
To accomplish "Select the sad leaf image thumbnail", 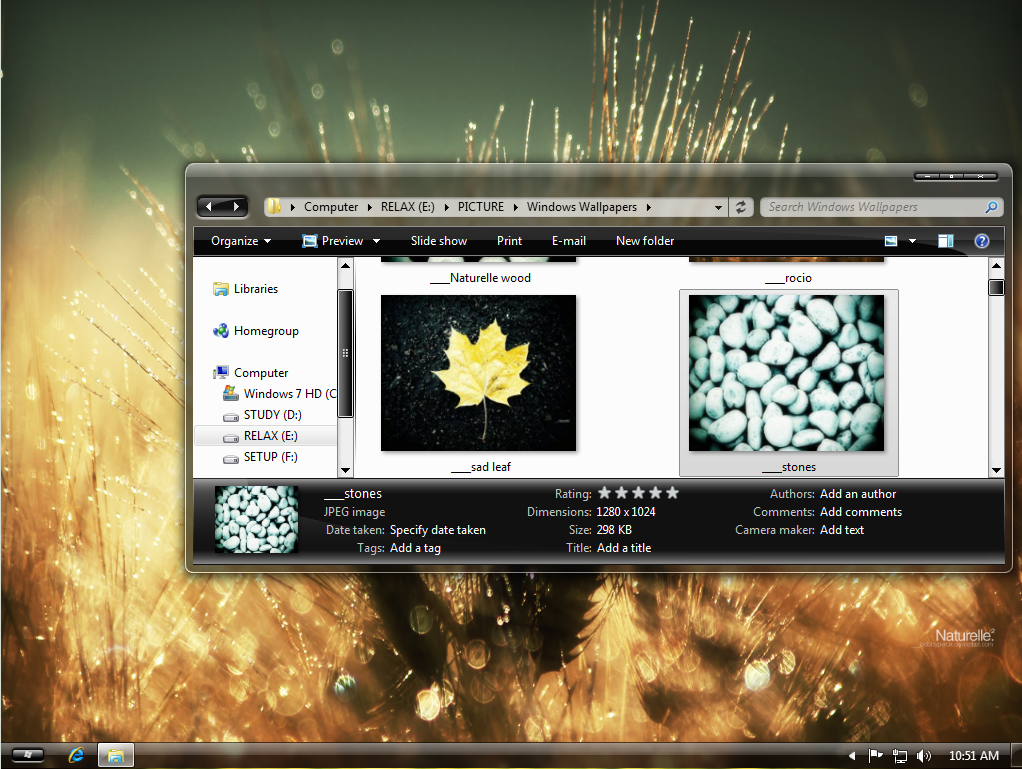I will pos(478,373).
